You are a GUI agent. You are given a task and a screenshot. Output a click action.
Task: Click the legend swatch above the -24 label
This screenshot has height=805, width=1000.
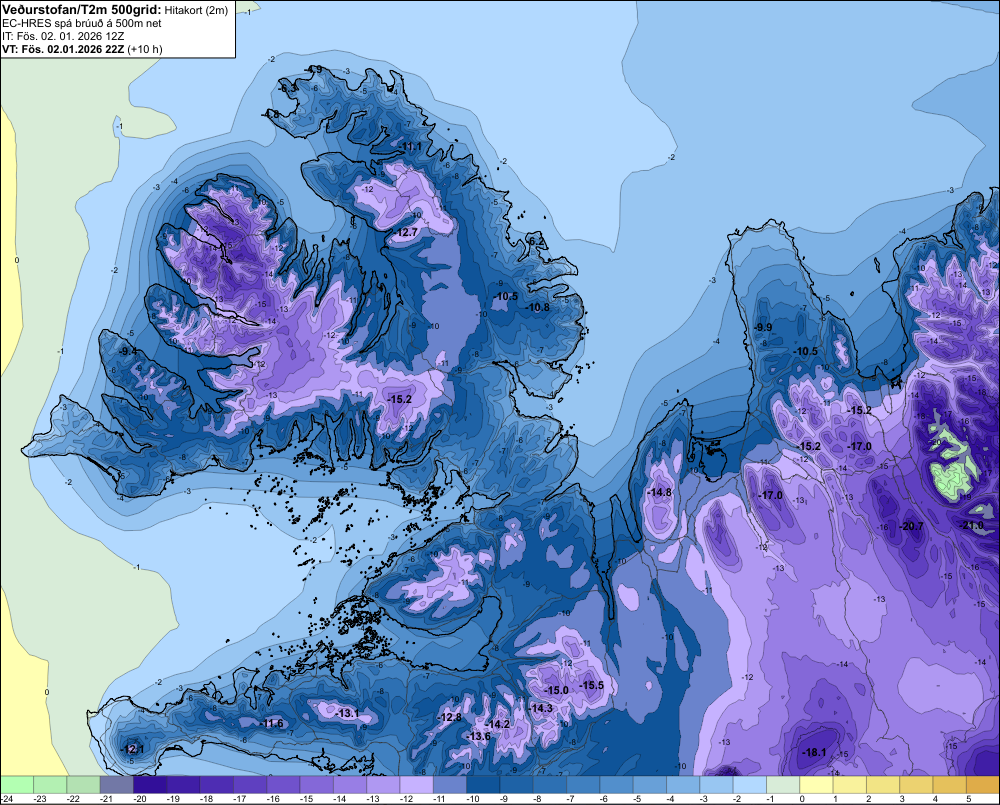click(17, 785)
